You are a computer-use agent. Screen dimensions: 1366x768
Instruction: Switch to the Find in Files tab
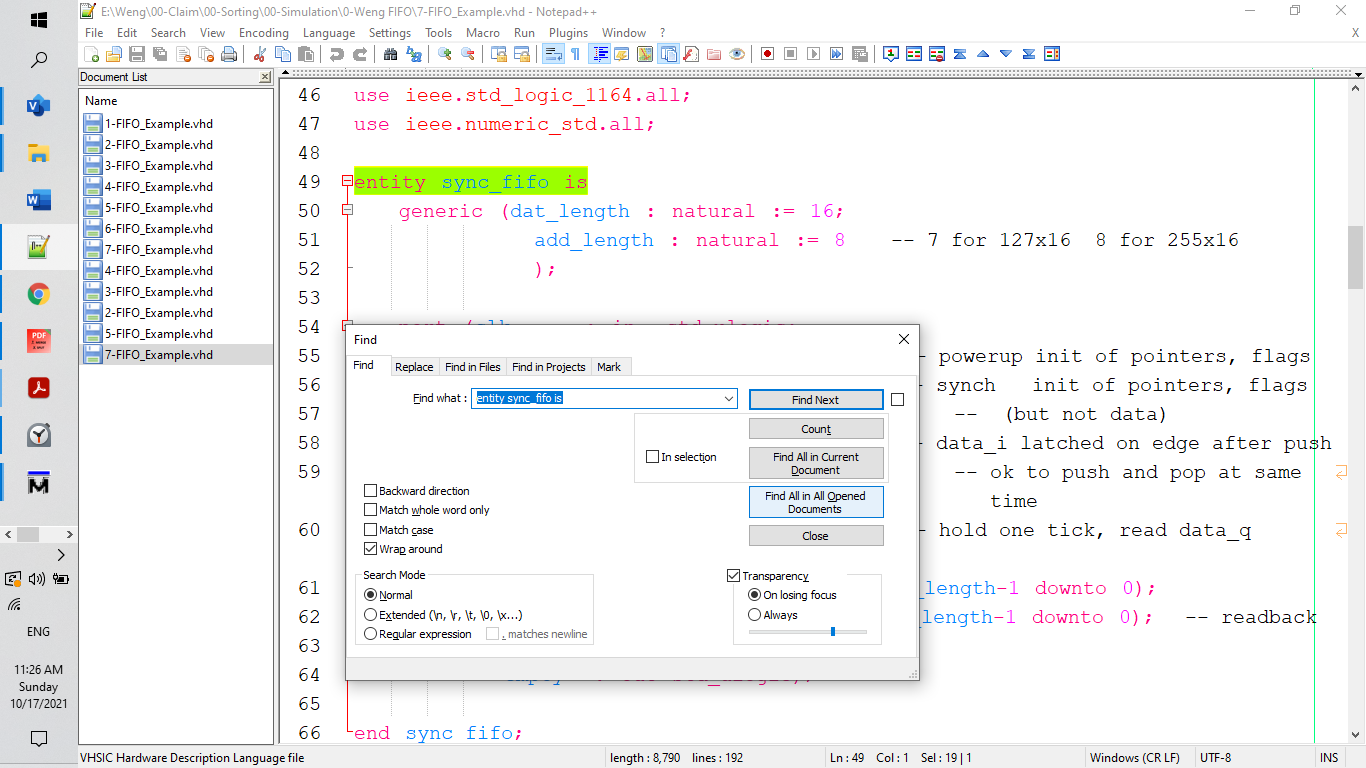pyautogui.click(x=473, y=367)
